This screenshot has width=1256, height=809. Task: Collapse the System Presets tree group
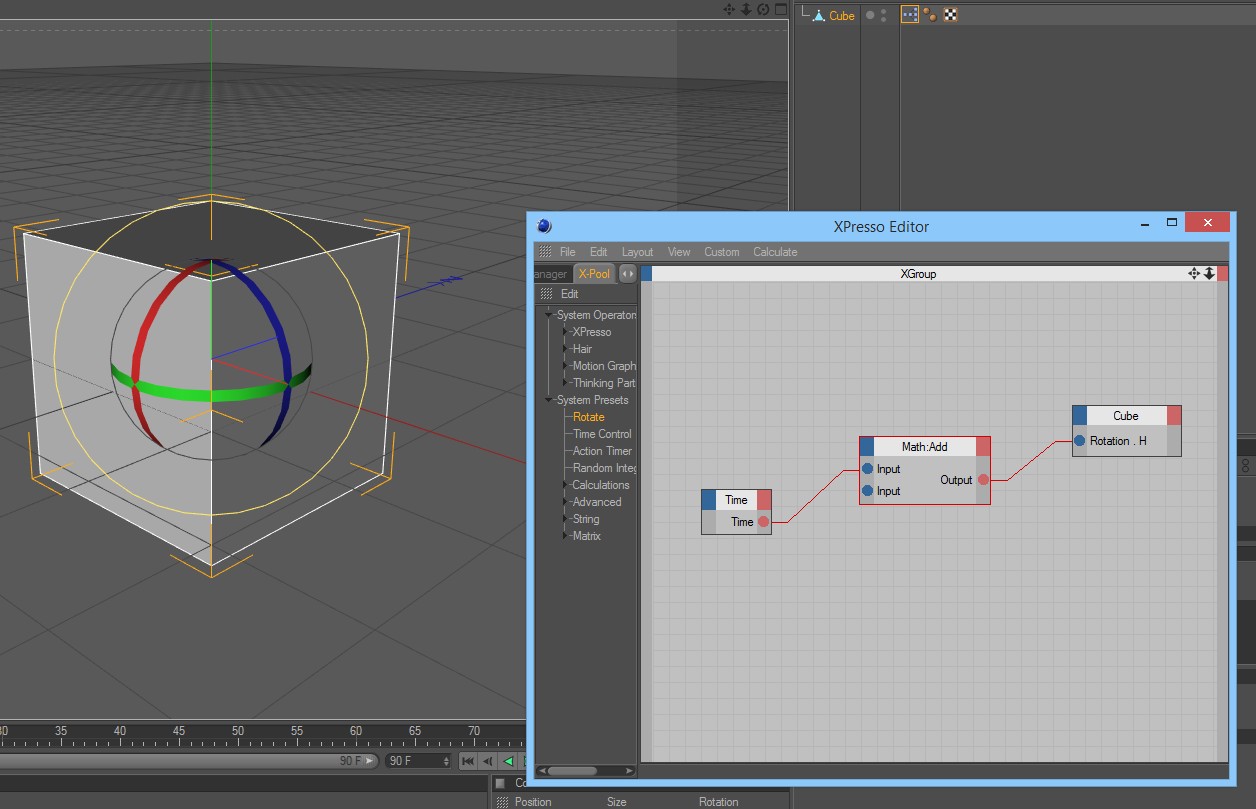(549, 400)
